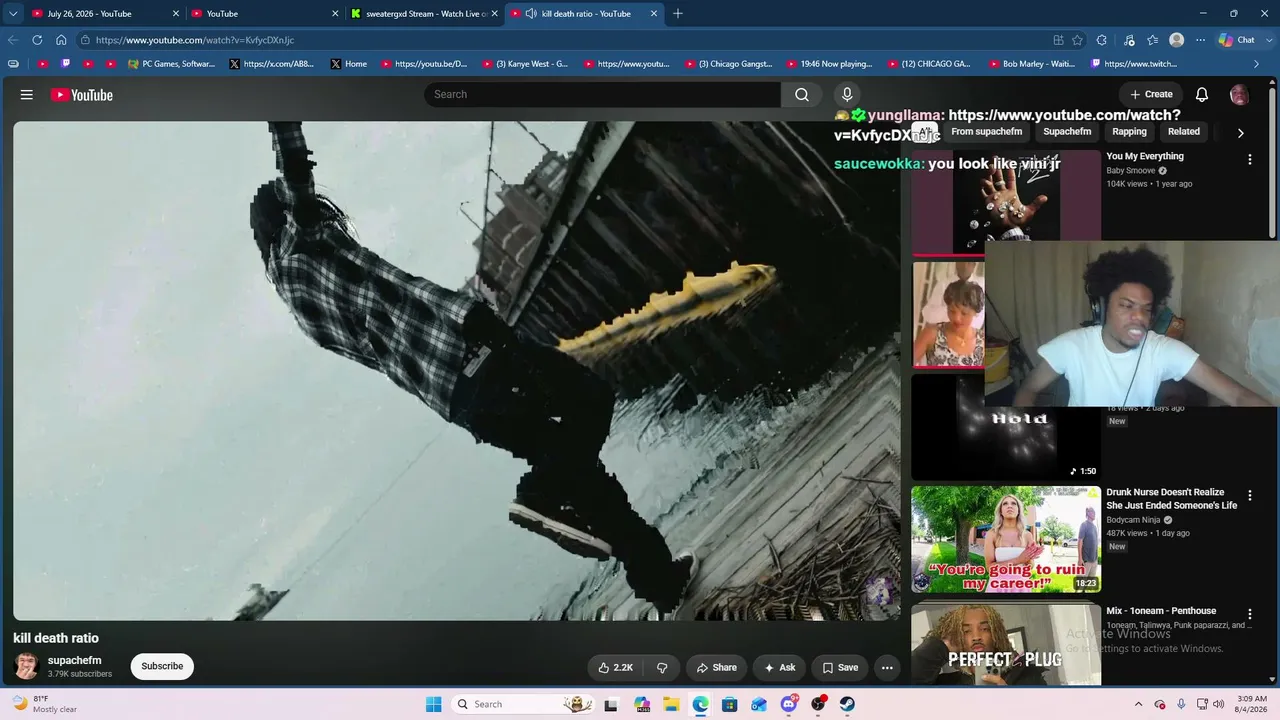Select the kill death ratio tab
The height and width of the screenshot is (720, 1280).
click(x=584, y=14)
